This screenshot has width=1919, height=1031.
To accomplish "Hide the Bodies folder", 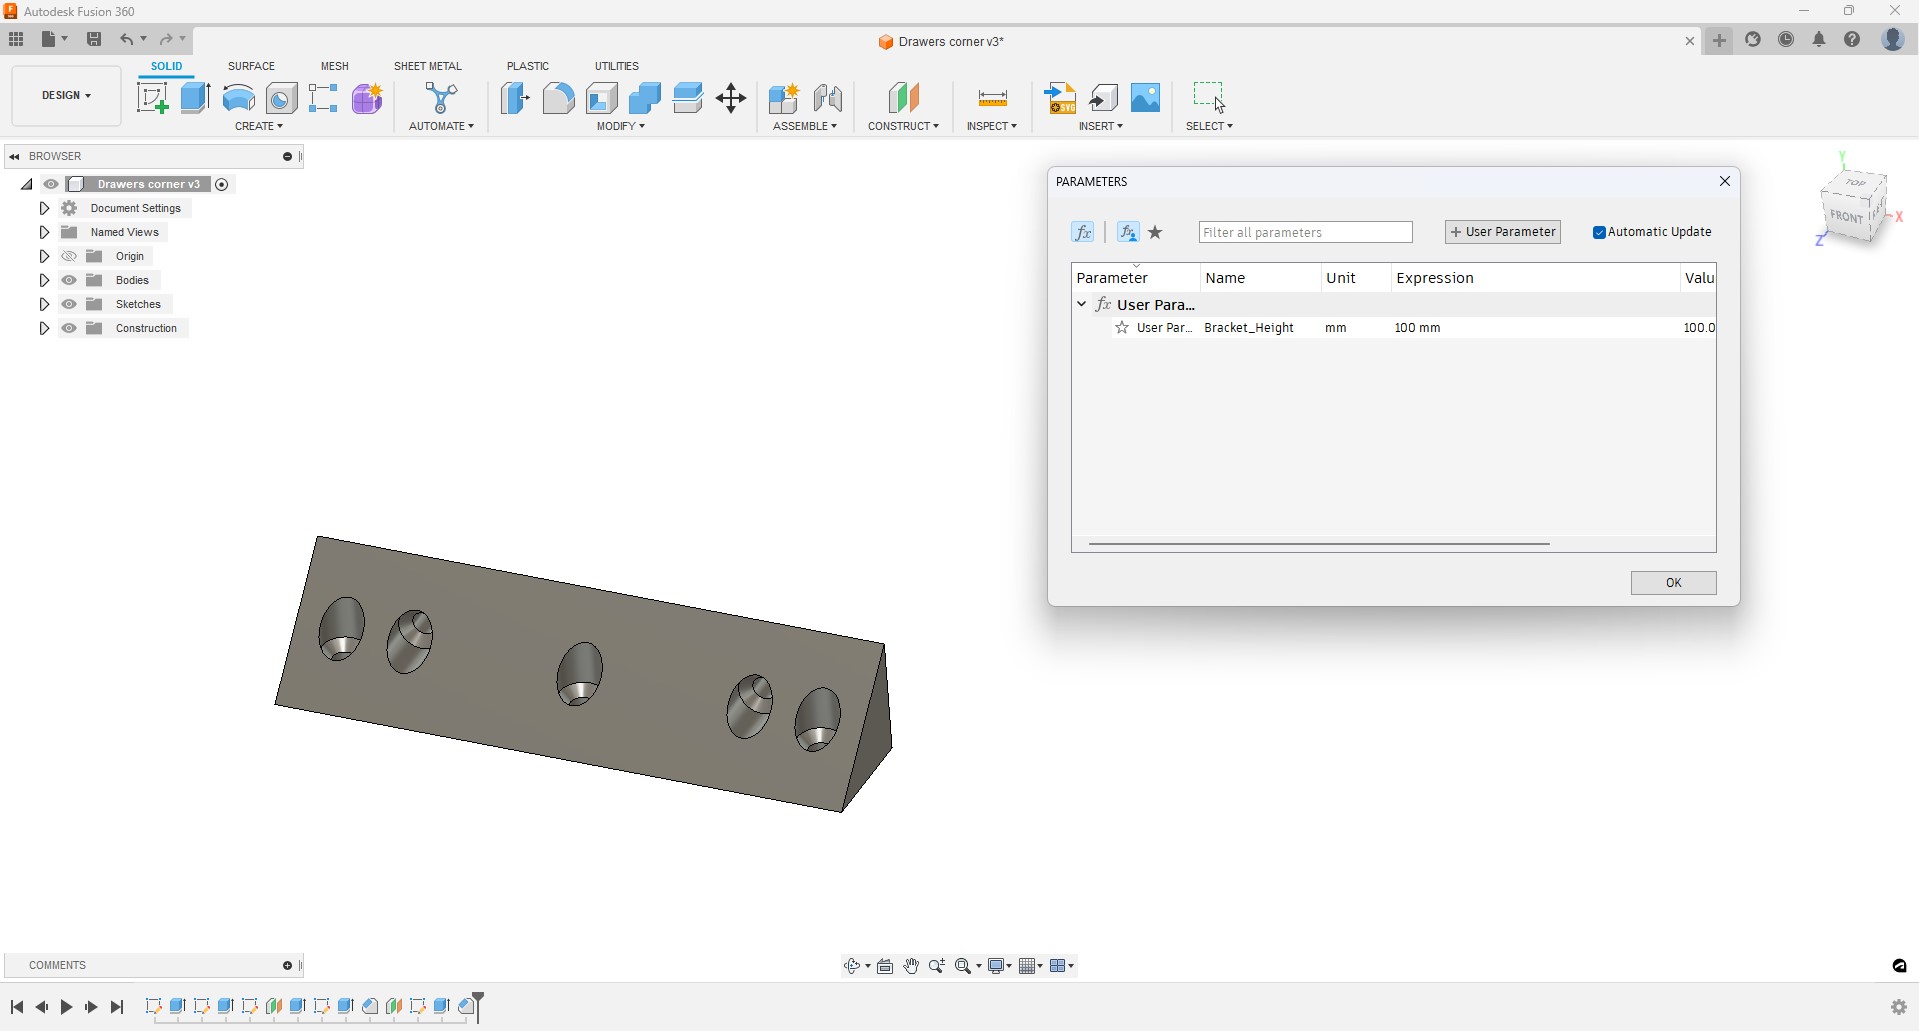I will pos(69,280).
